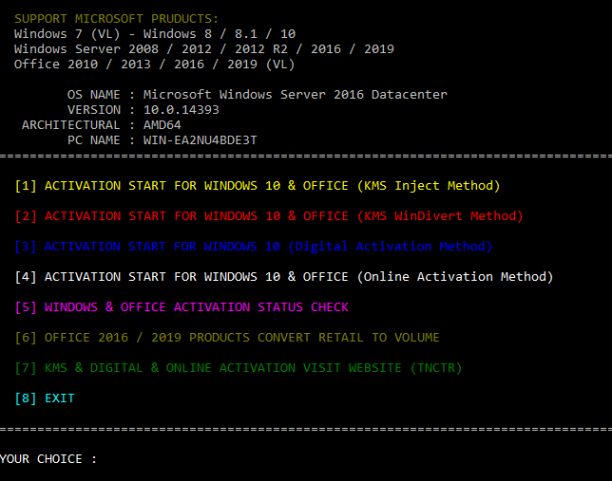Image resolution: width=612 pixels, height=481 pixels.
Task: Select option 2 KMS WinDivert Method line
Action: [269, 216]
